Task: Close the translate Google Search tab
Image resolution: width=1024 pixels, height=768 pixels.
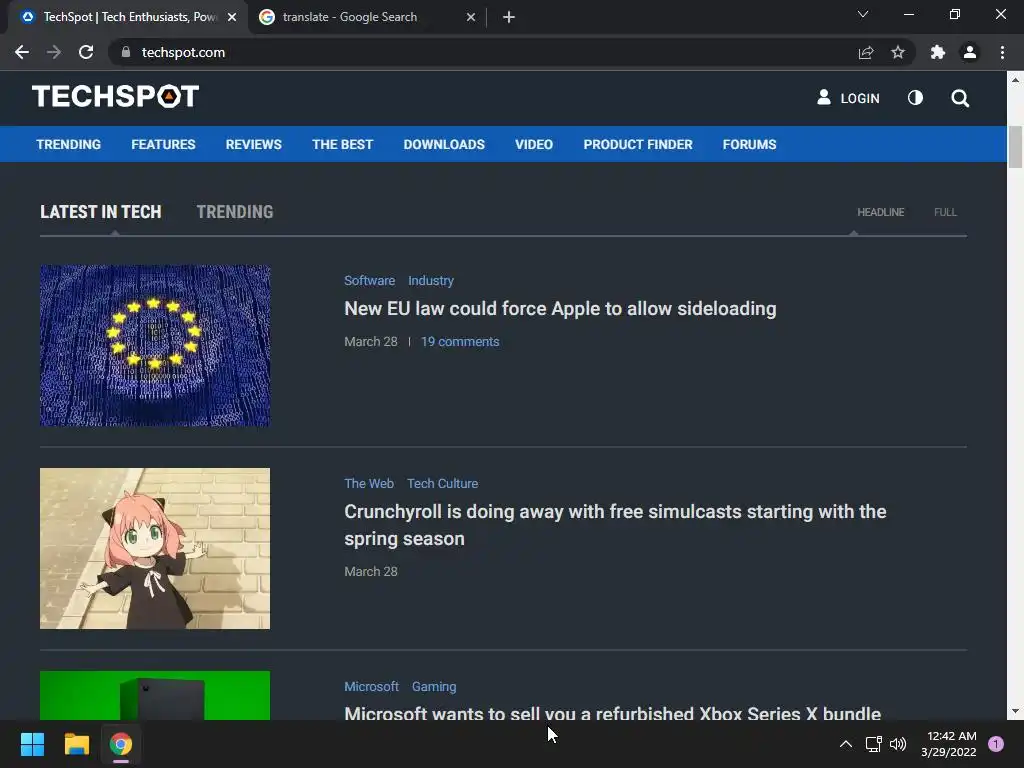Action: pos(471,17)
